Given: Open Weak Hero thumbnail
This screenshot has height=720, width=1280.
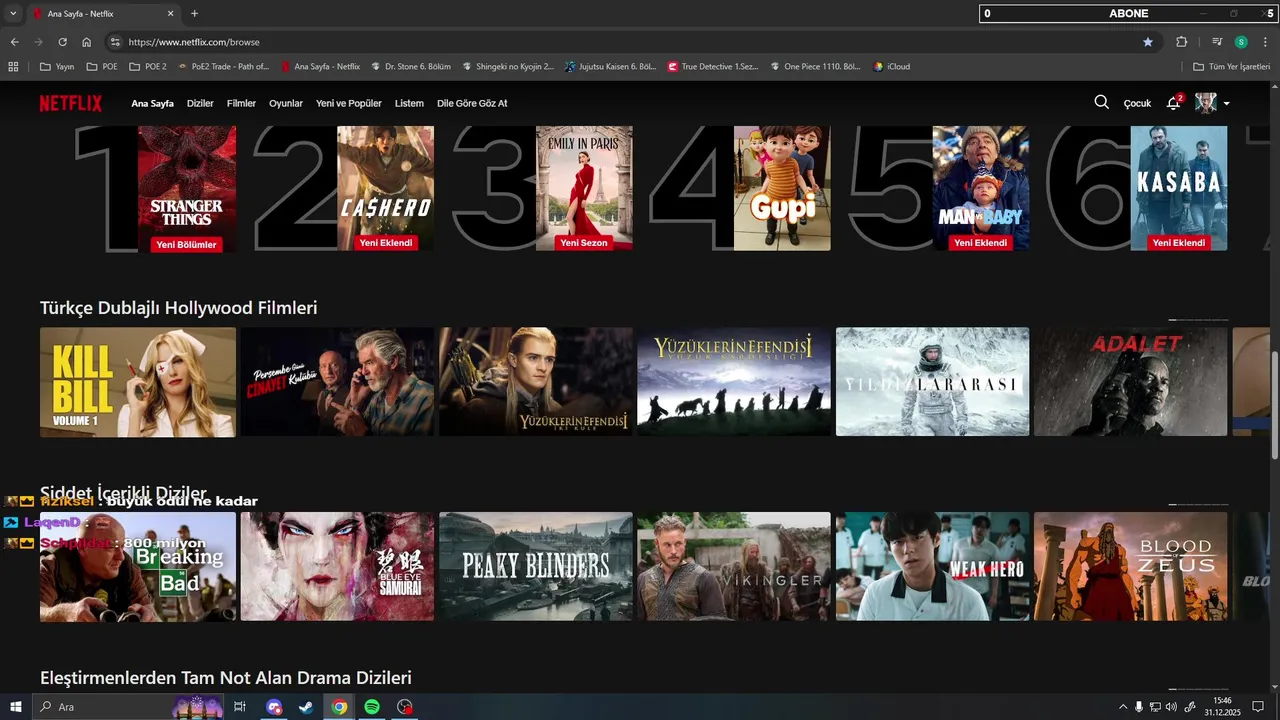Looking at the screenshot, I should (x=933, y=567).
